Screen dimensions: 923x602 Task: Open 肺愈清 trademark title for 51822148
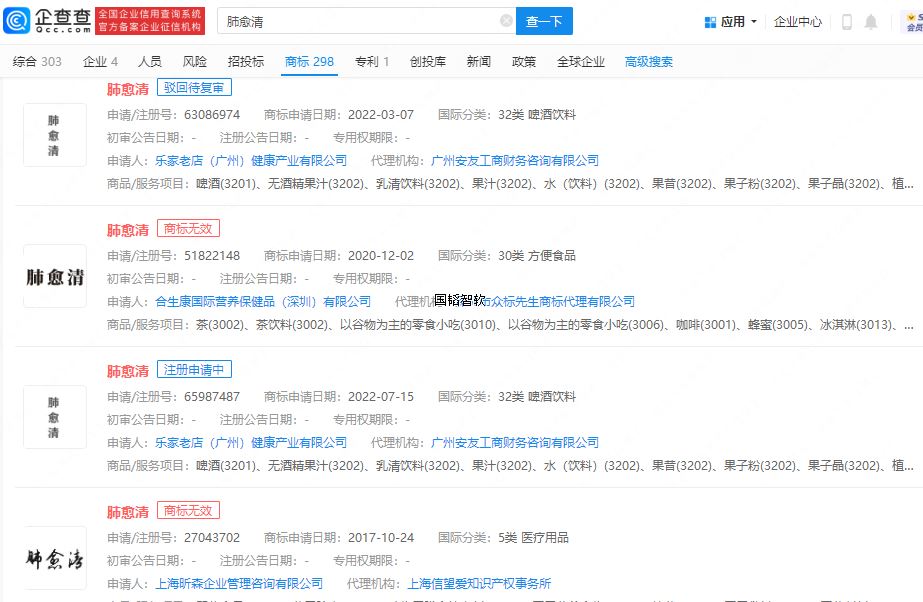click(128, 230)
